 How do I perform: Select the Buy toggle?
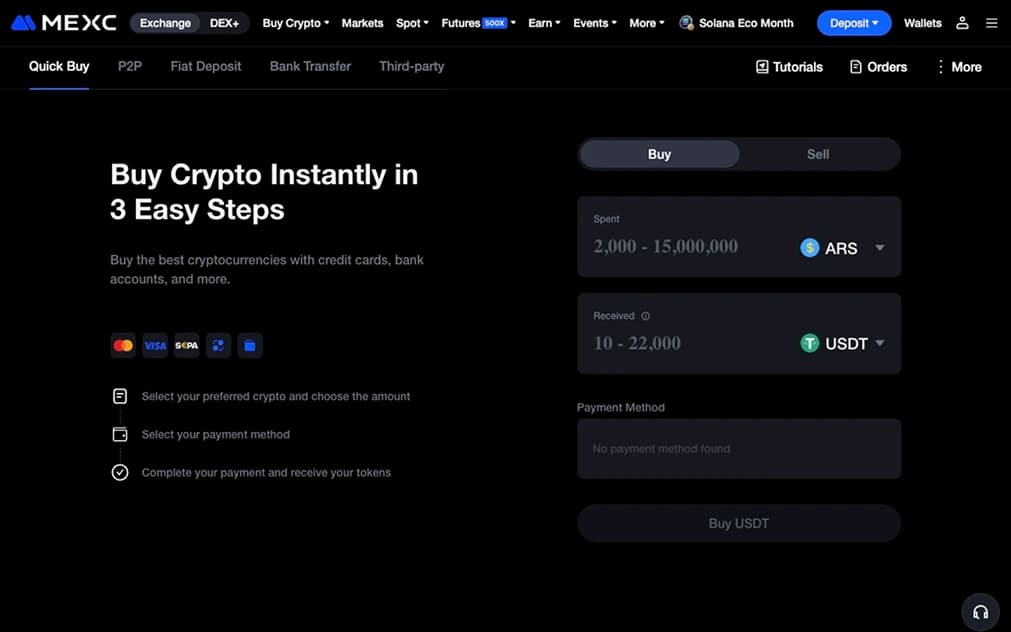click(659, 154)
